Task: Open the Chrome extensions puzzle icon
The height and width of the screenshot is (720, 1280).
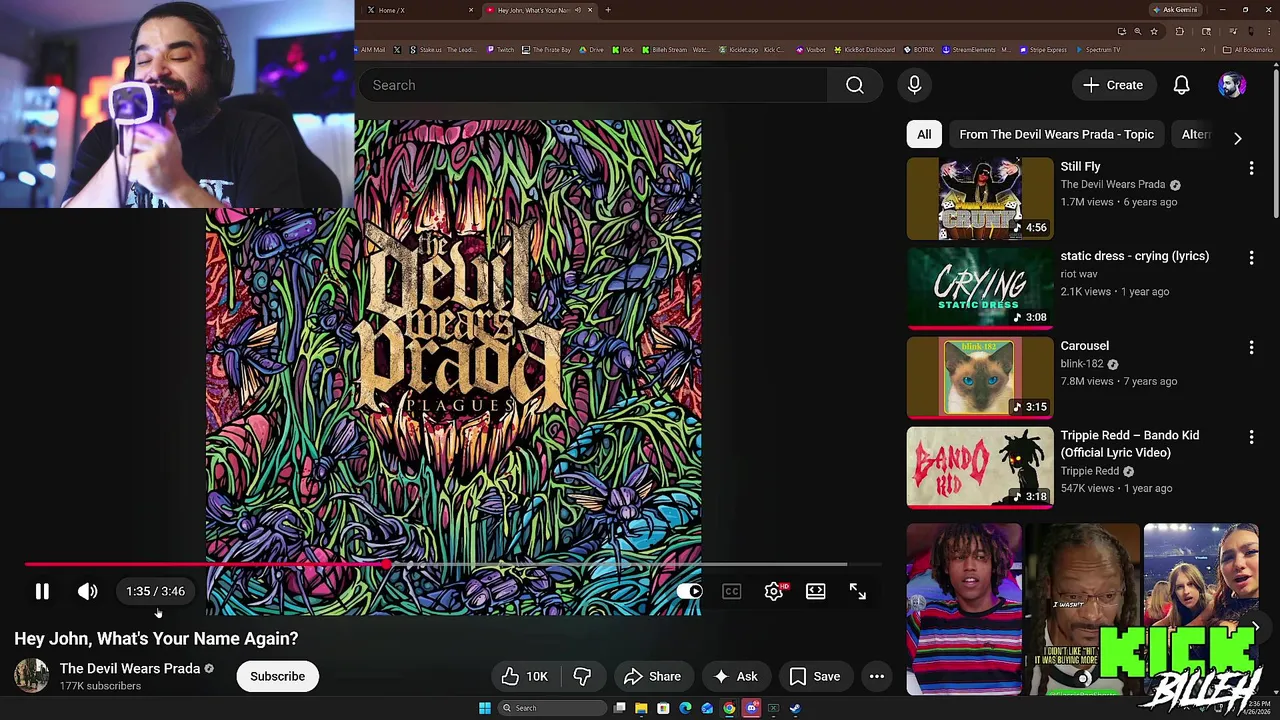Action: point(1180,31)
